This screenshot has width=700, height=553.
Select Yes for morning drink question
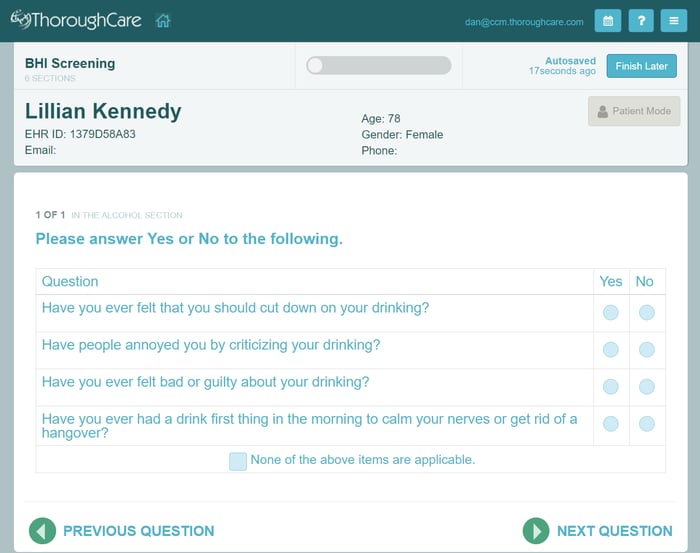tap(611, 424)
